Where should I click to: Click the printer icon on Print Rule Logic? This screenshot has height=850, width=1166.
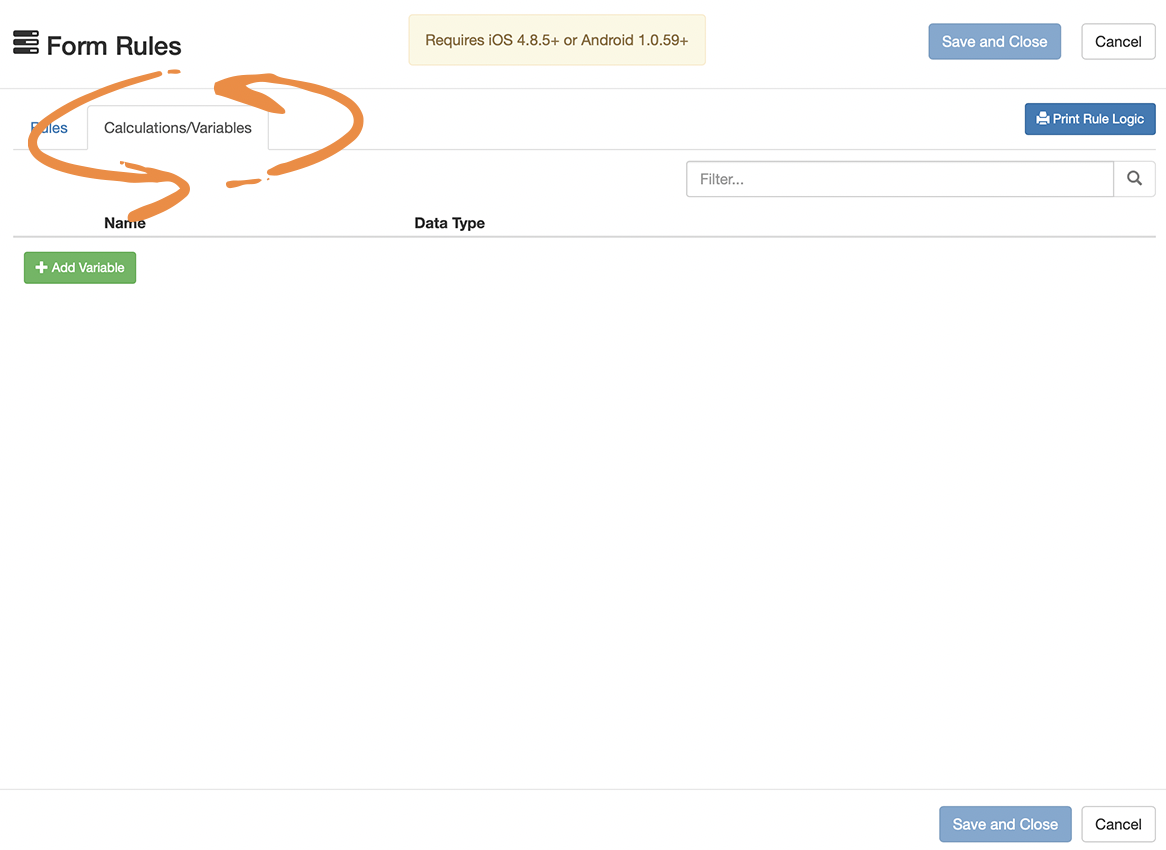[1043, 118]
